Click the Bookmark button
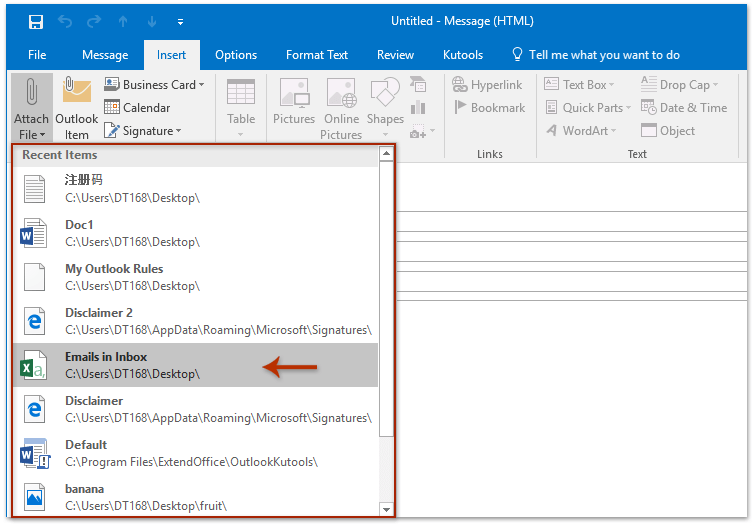 pos(489,108)
